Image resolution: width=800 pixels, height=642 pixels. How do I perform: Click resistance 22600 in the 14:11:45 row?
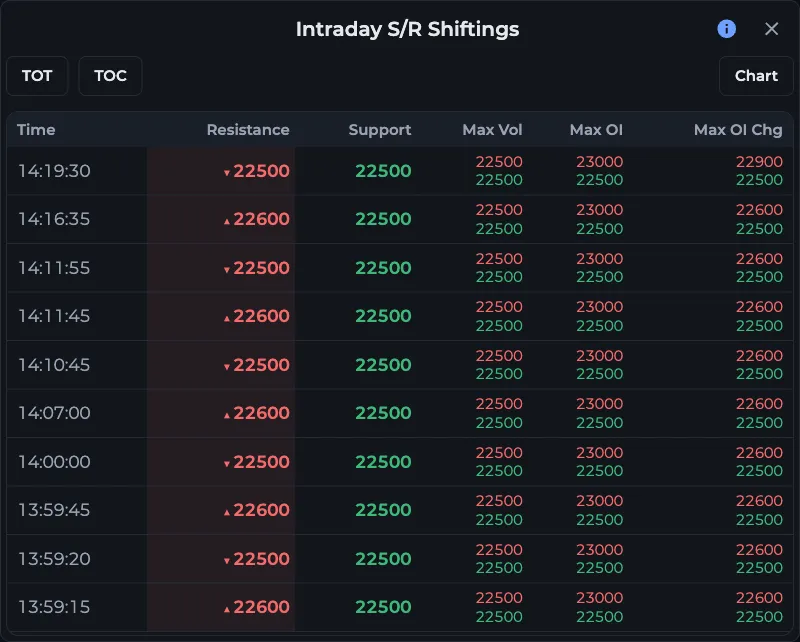pyautogui.click(x=261, y=316)
